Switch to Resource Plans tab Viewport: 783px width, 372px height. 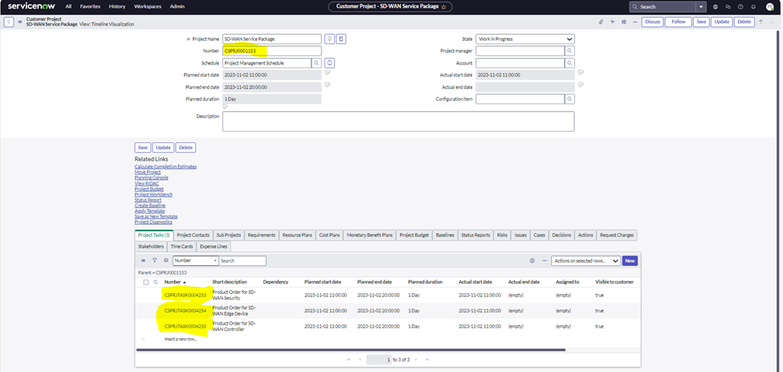tap(297, 235)
